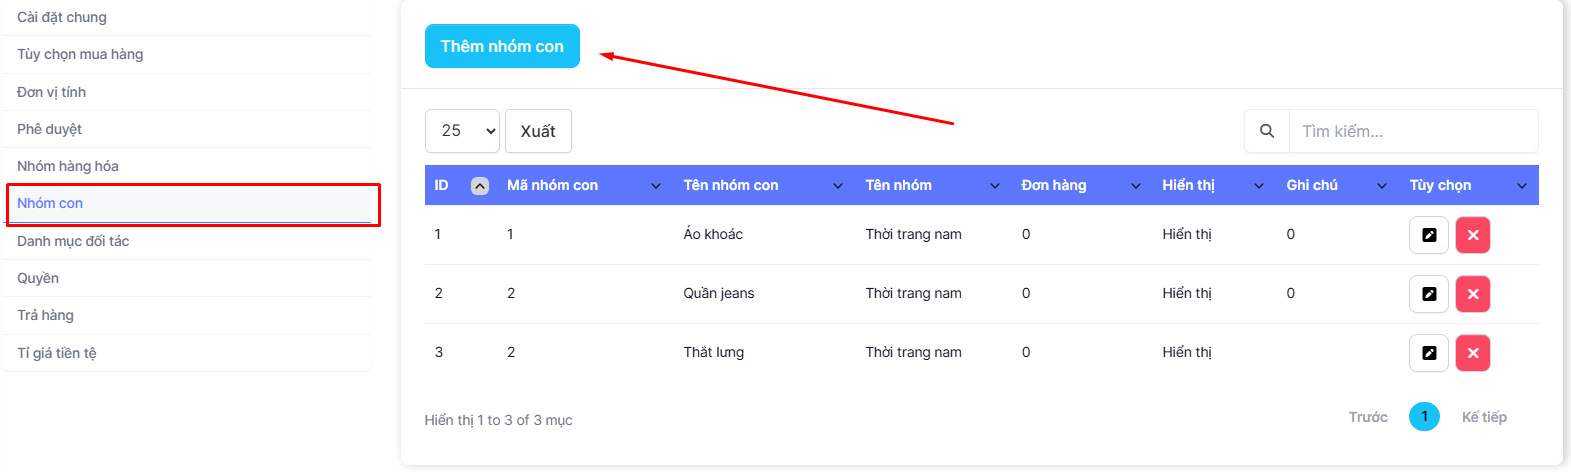
Task: Edit the Quần jeans subgroup
Action: [x=1428, y=294]
